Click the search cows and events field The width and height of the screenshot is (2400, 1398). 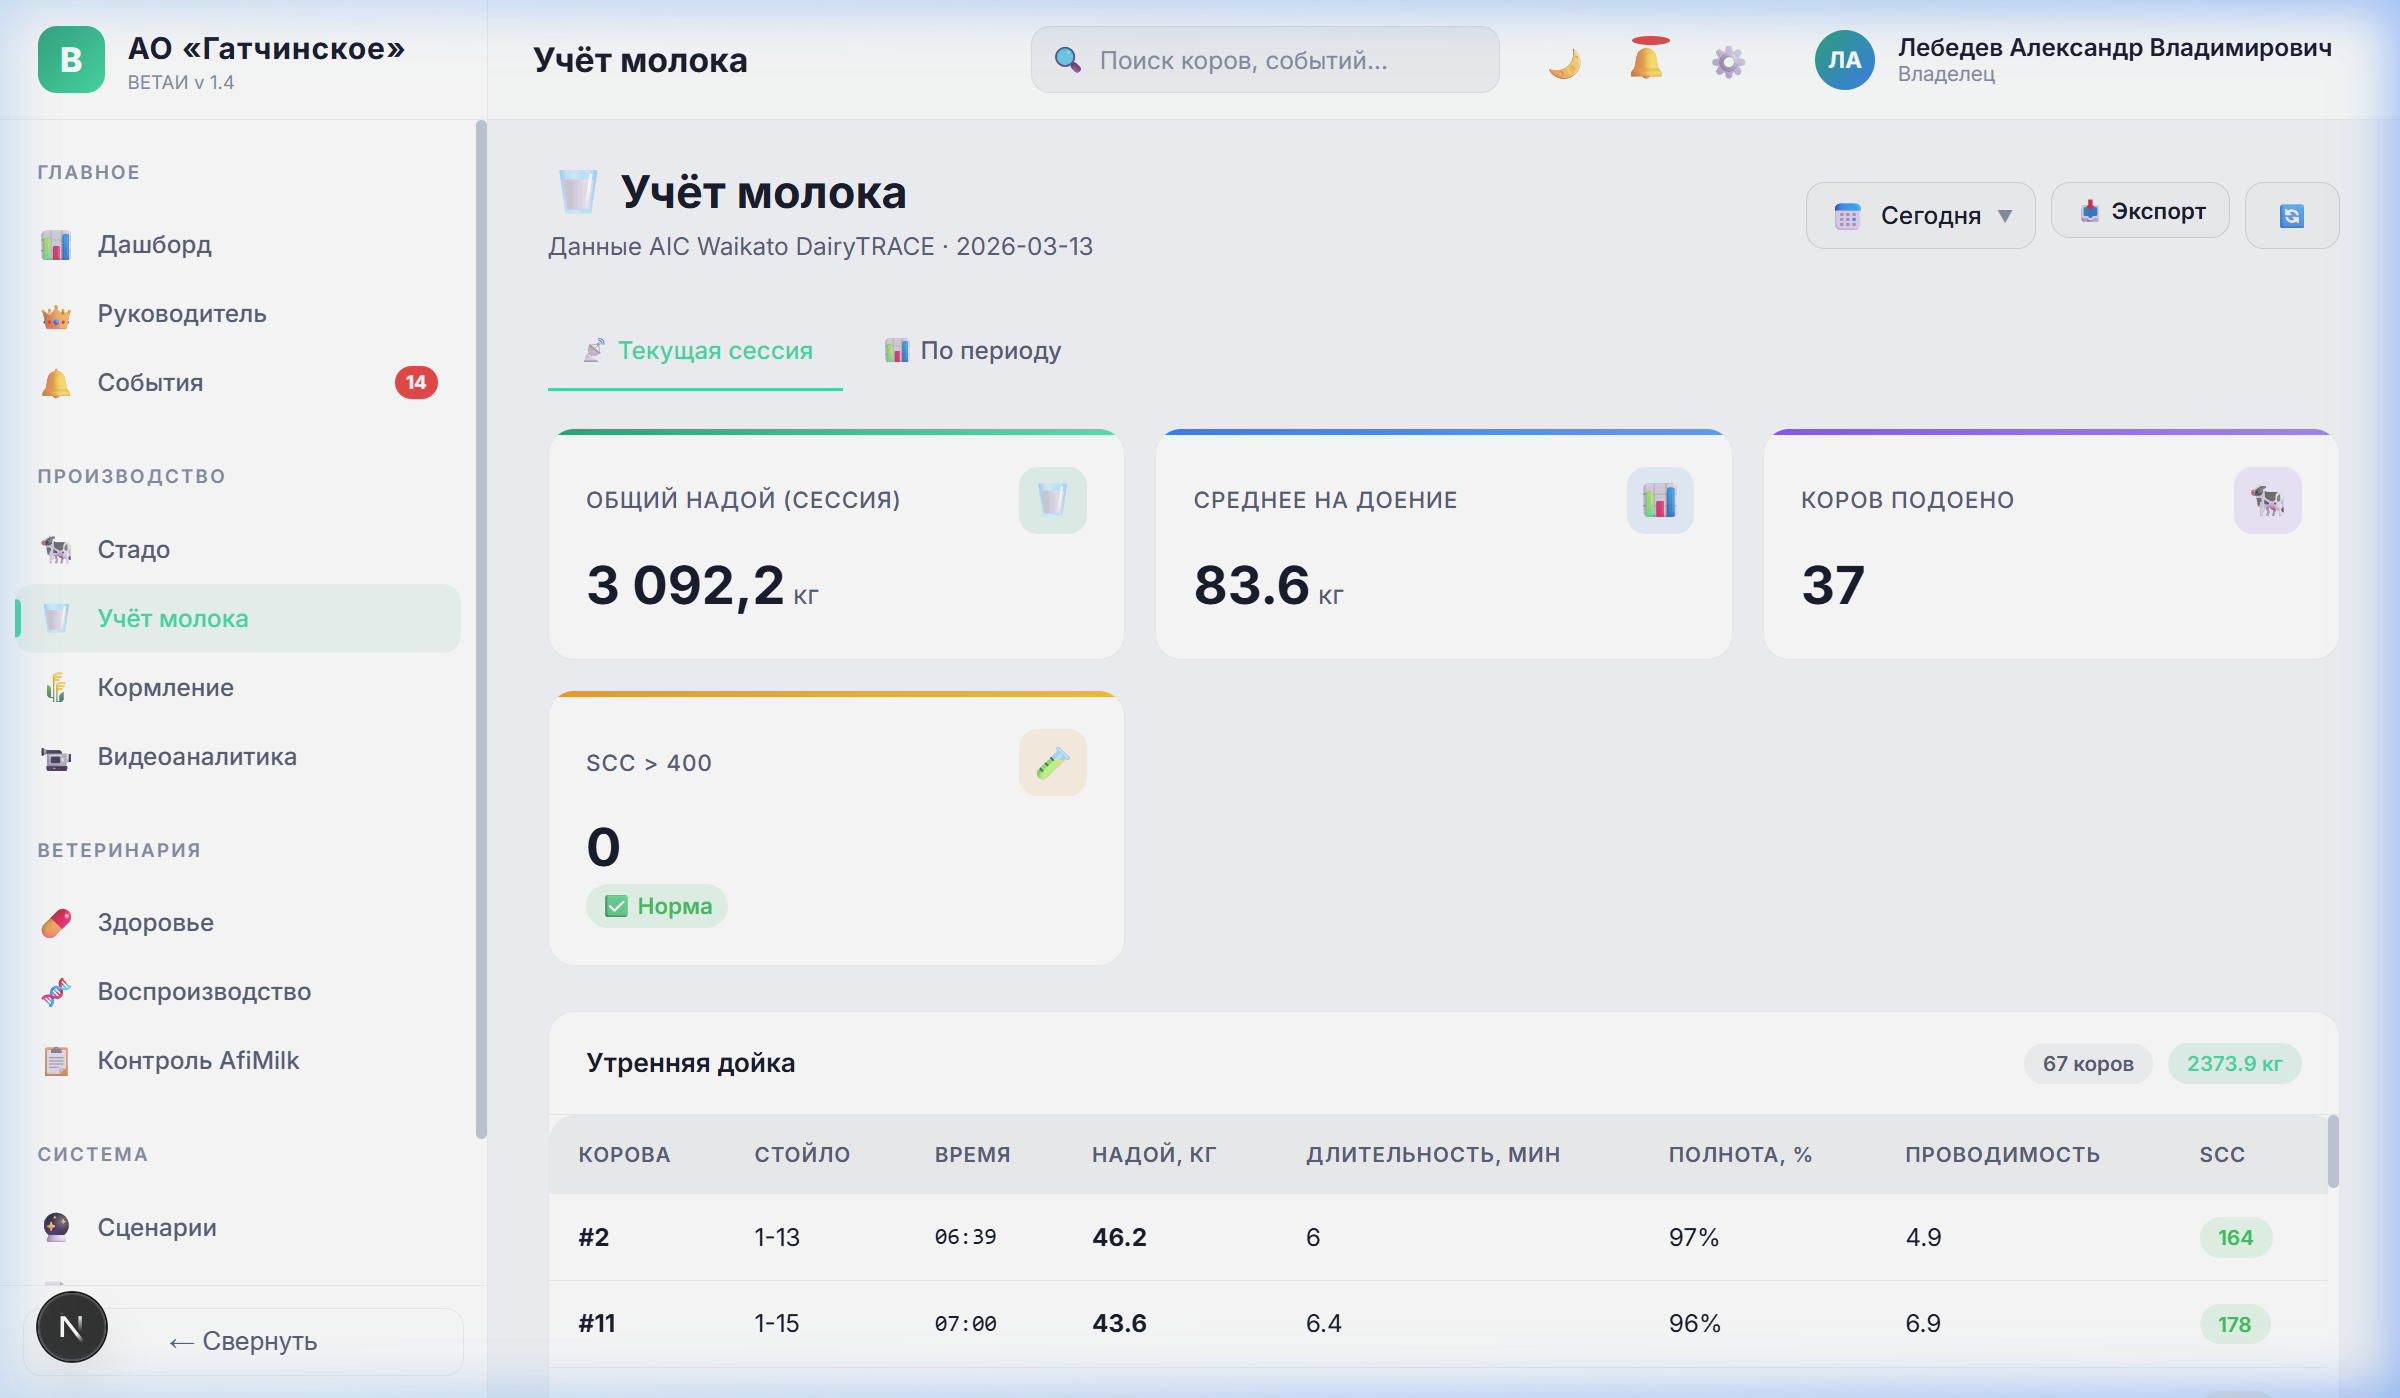coord(1264,61)
